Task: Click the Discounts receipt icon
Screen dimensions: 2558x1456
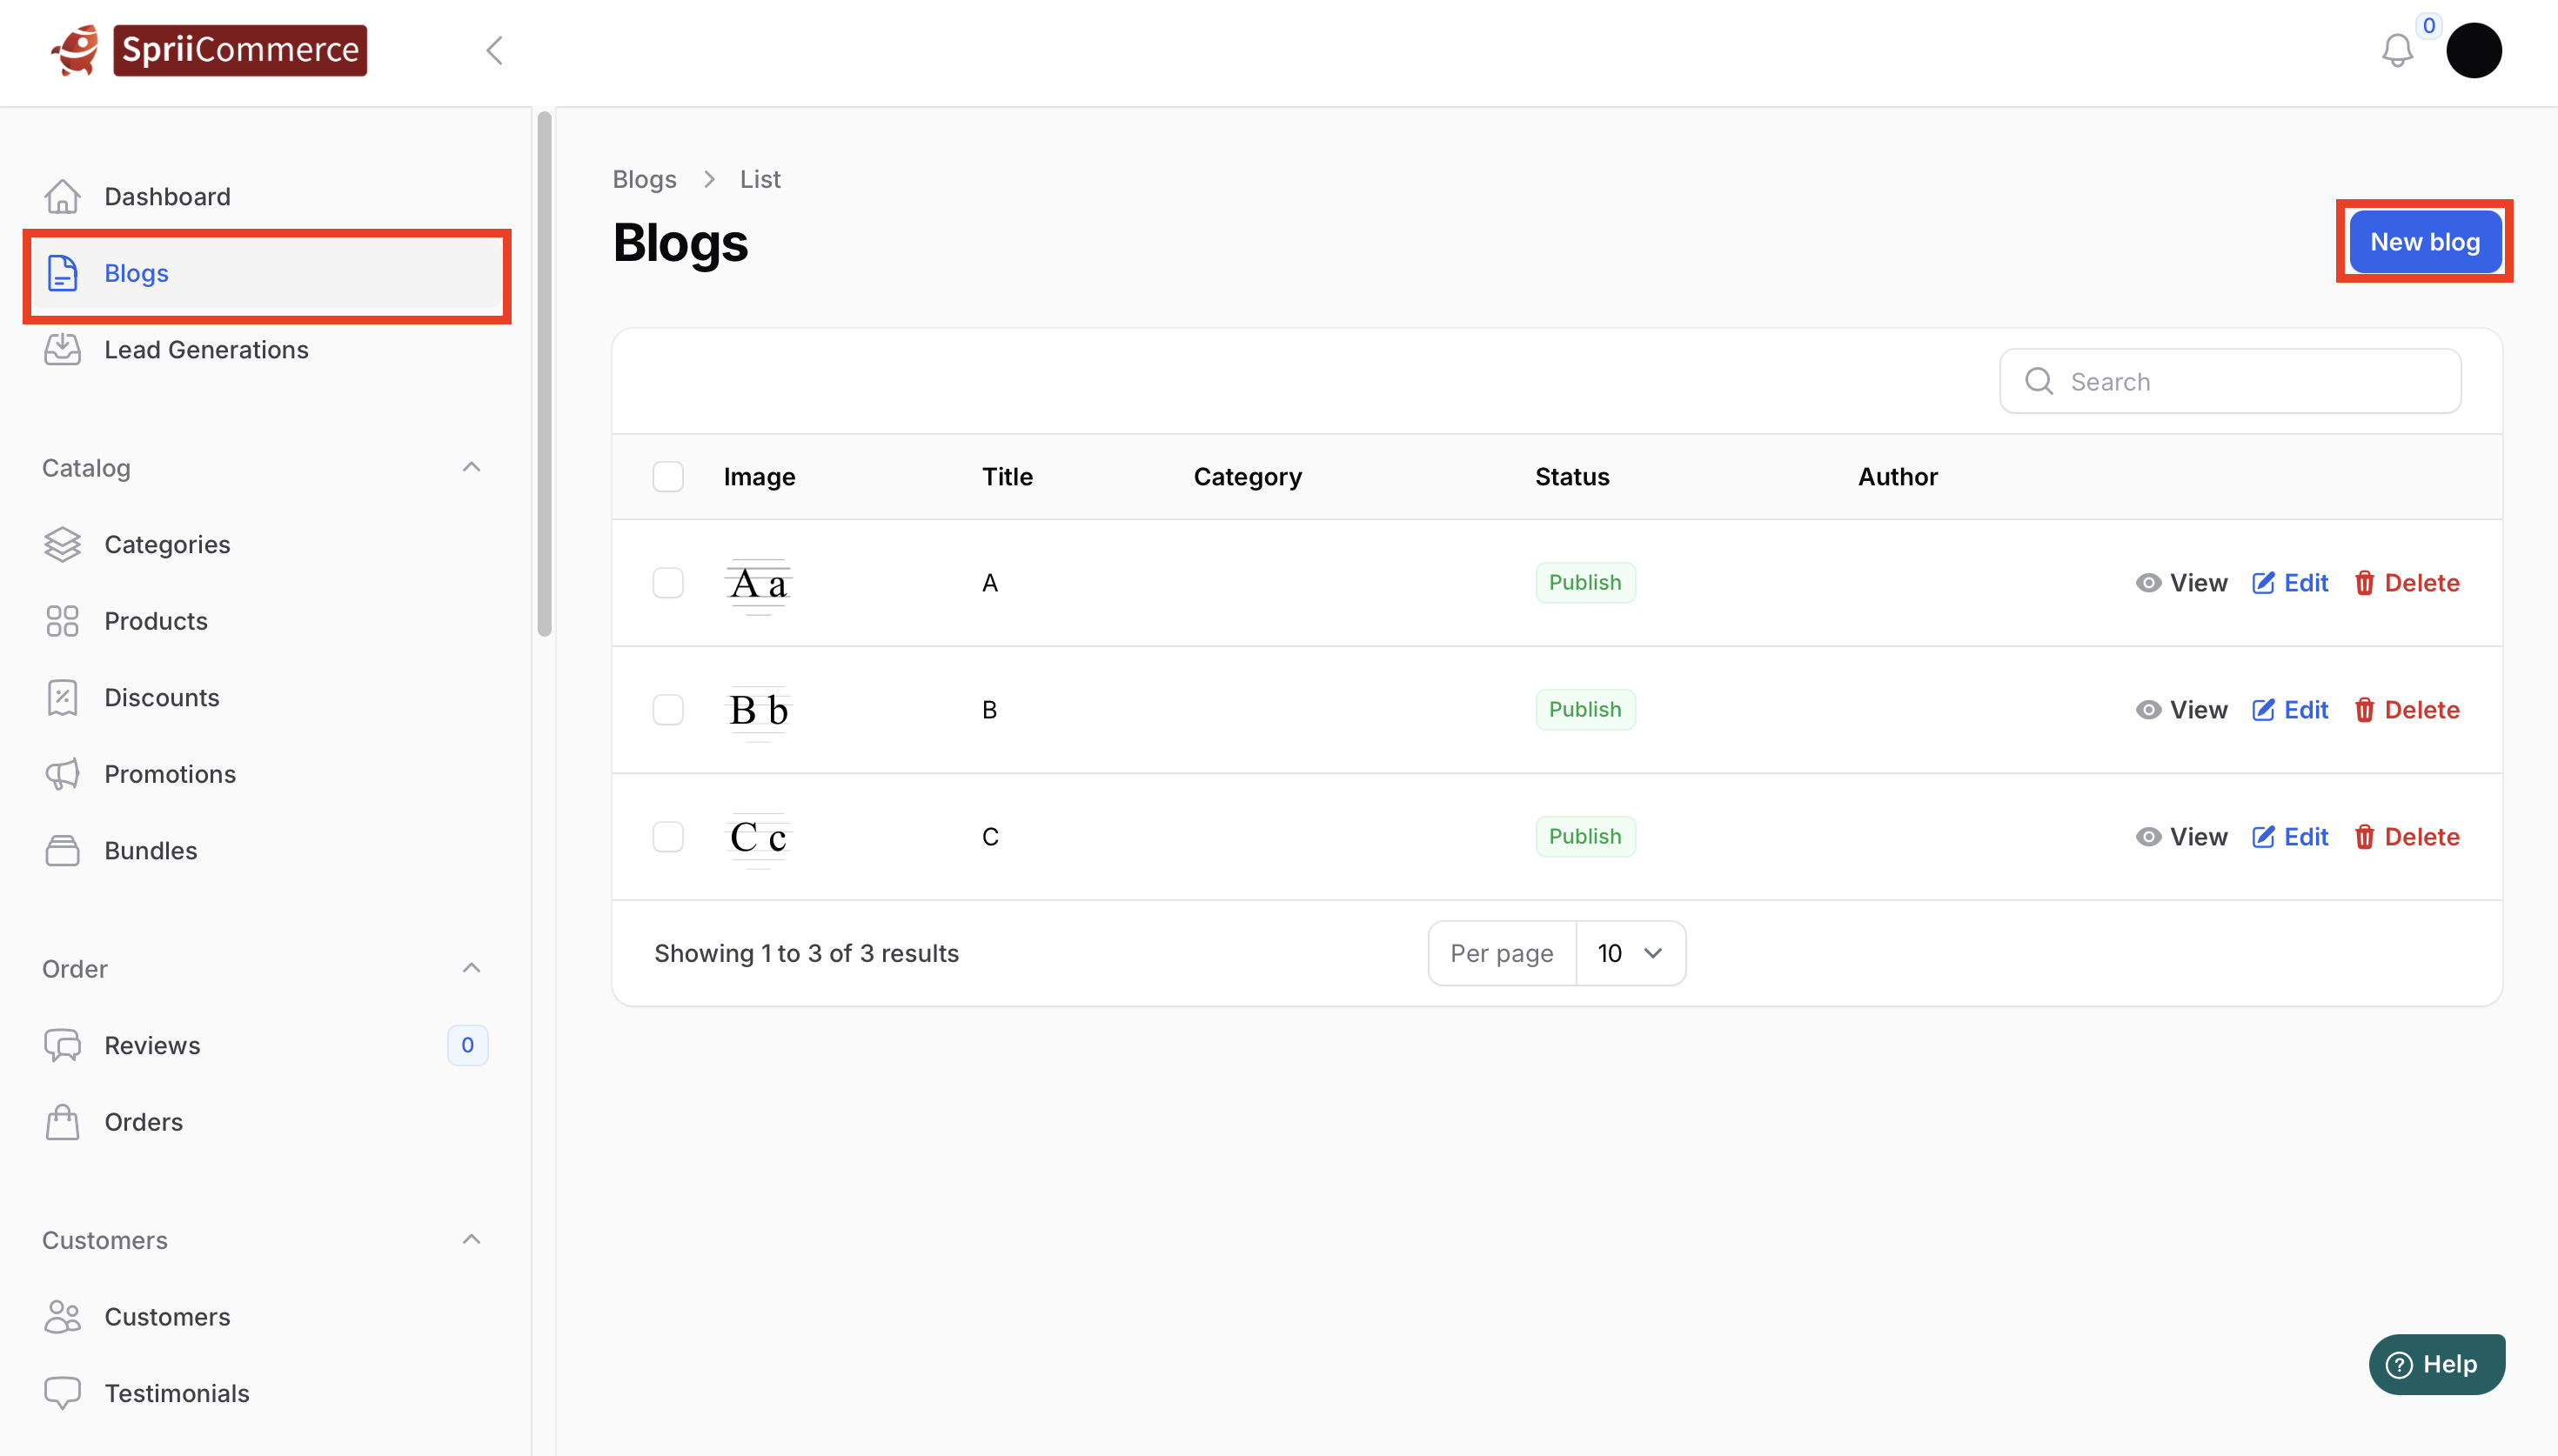Action: tap(62, 697)
